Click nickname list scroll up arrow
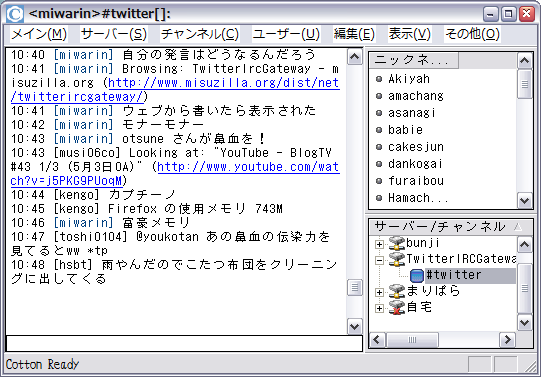Screen dimensions: 541x377 tap(525, 61)
